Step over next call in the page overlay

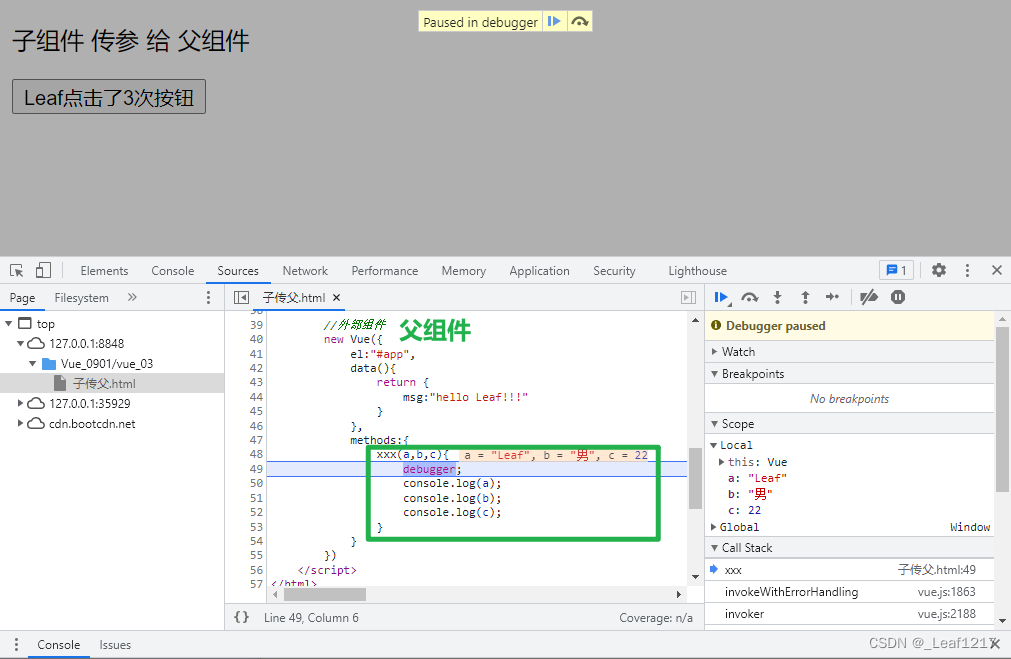[580, 21]
